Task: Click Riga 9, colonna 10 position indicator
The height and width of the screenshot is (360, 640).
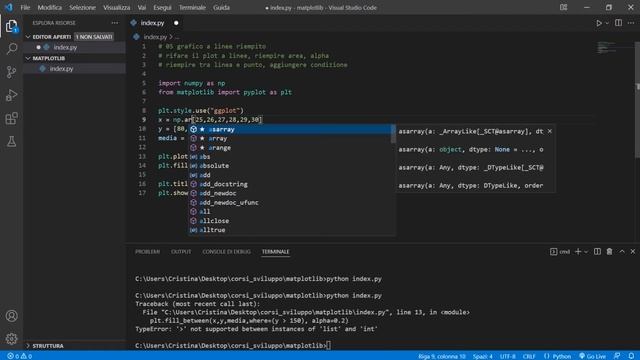Action: pyautogui.click(x=442, y=356)
